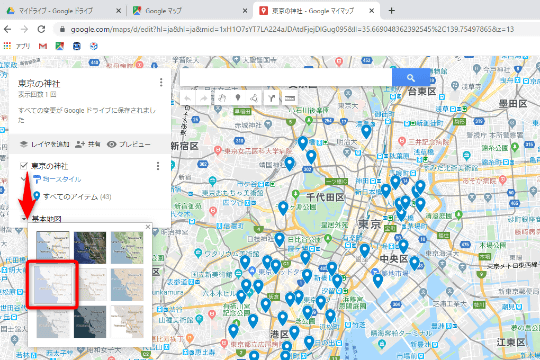The height and width of the screenshot is (360, 540).
Task: Toggle the 東京の神社 layer checkbox
Action: click(24, 166)
